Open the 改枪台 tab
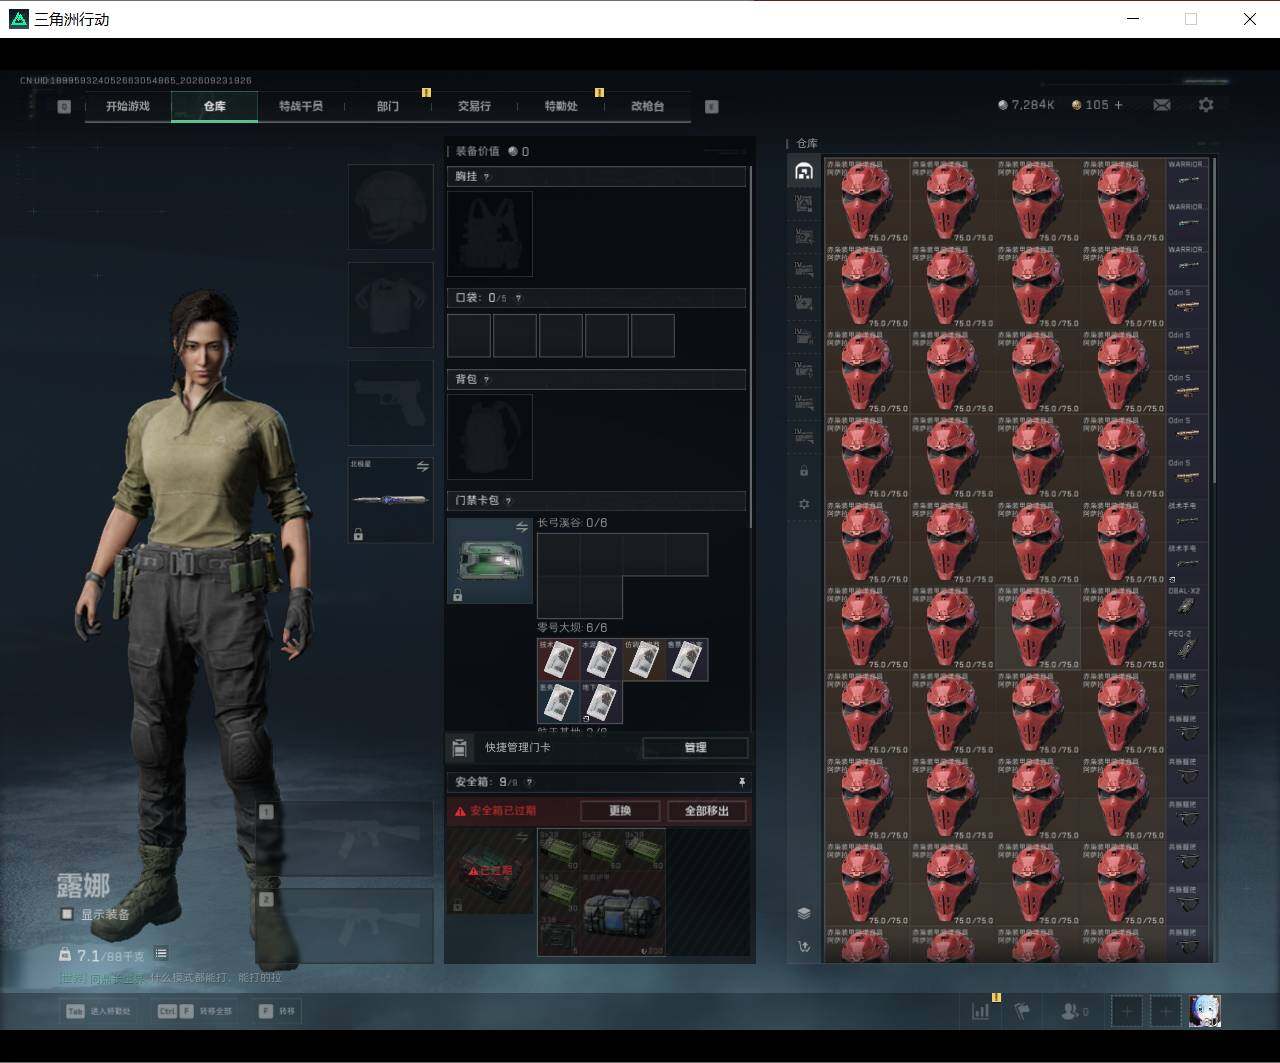Image resolution: width=1280 pixels, height=1063 pixels. tap(647, 106)
